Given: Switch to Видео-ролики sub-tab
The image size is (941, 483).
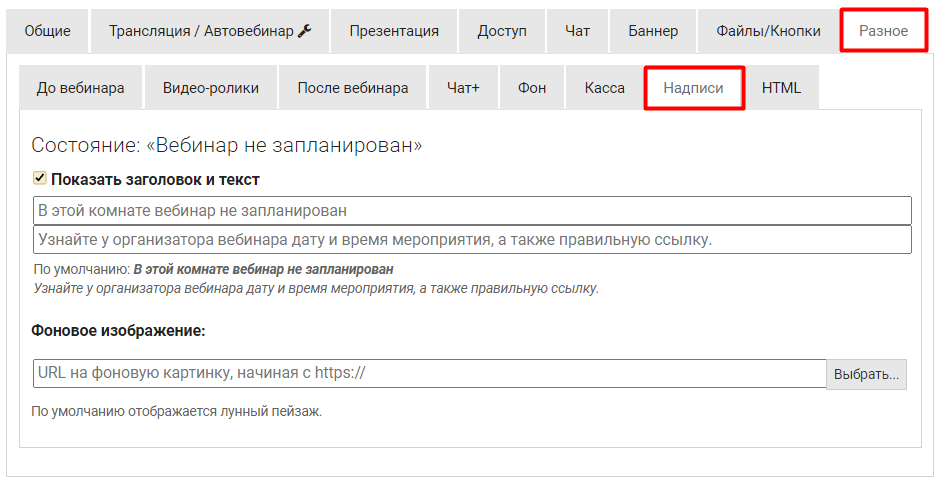Looking at the screenshot, I should click(x=211, y=88).
